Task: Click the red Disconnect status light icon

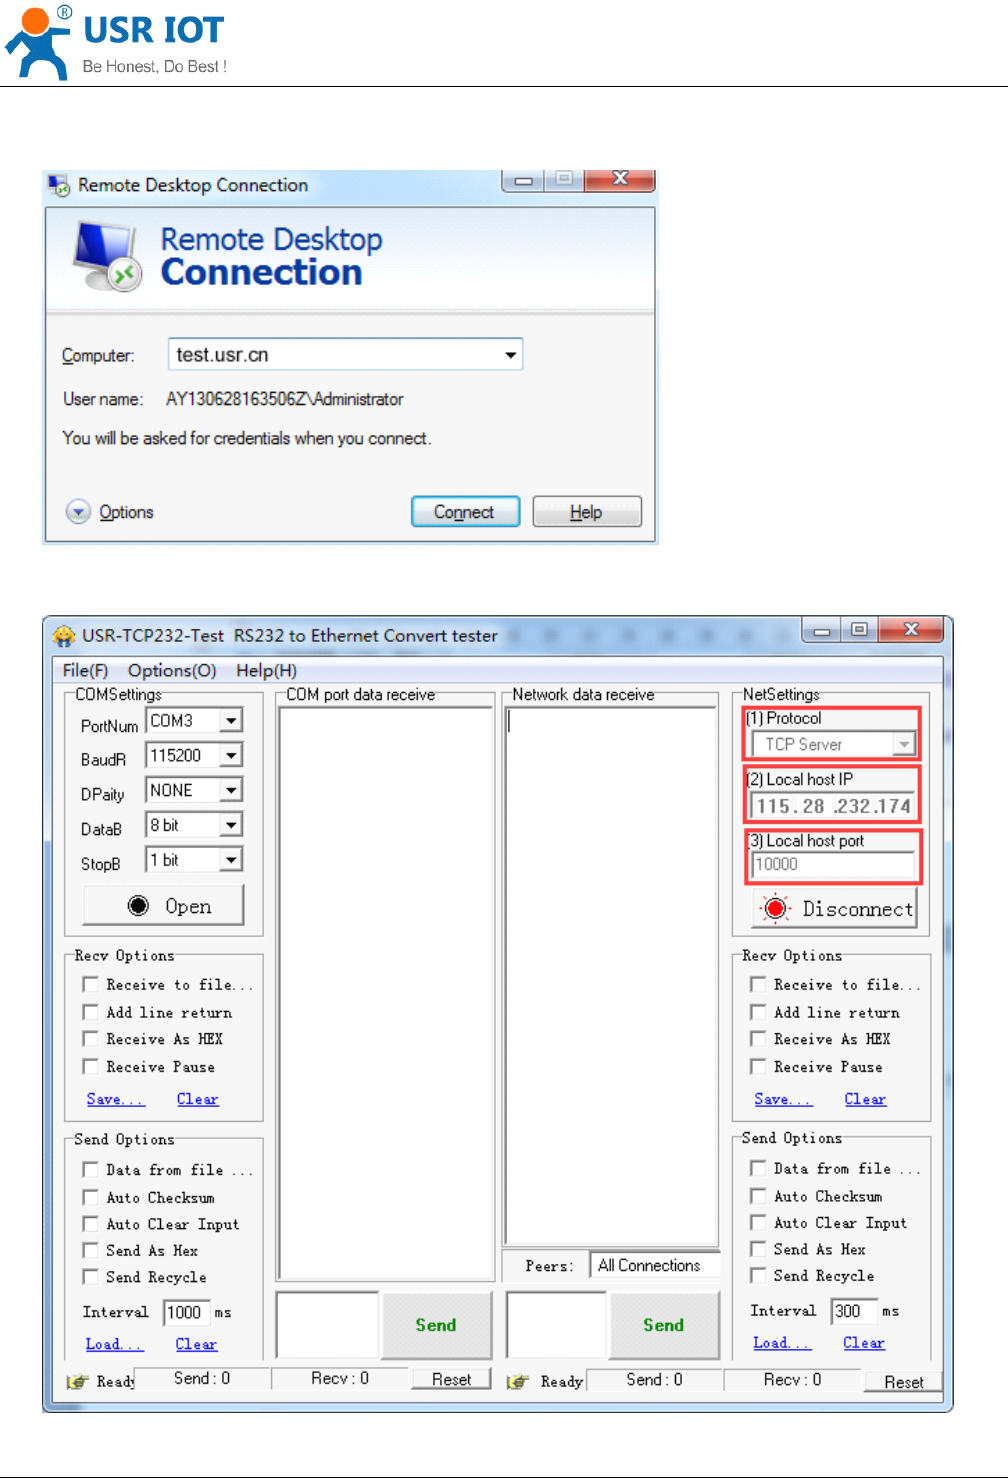Action: pos(775,908)
